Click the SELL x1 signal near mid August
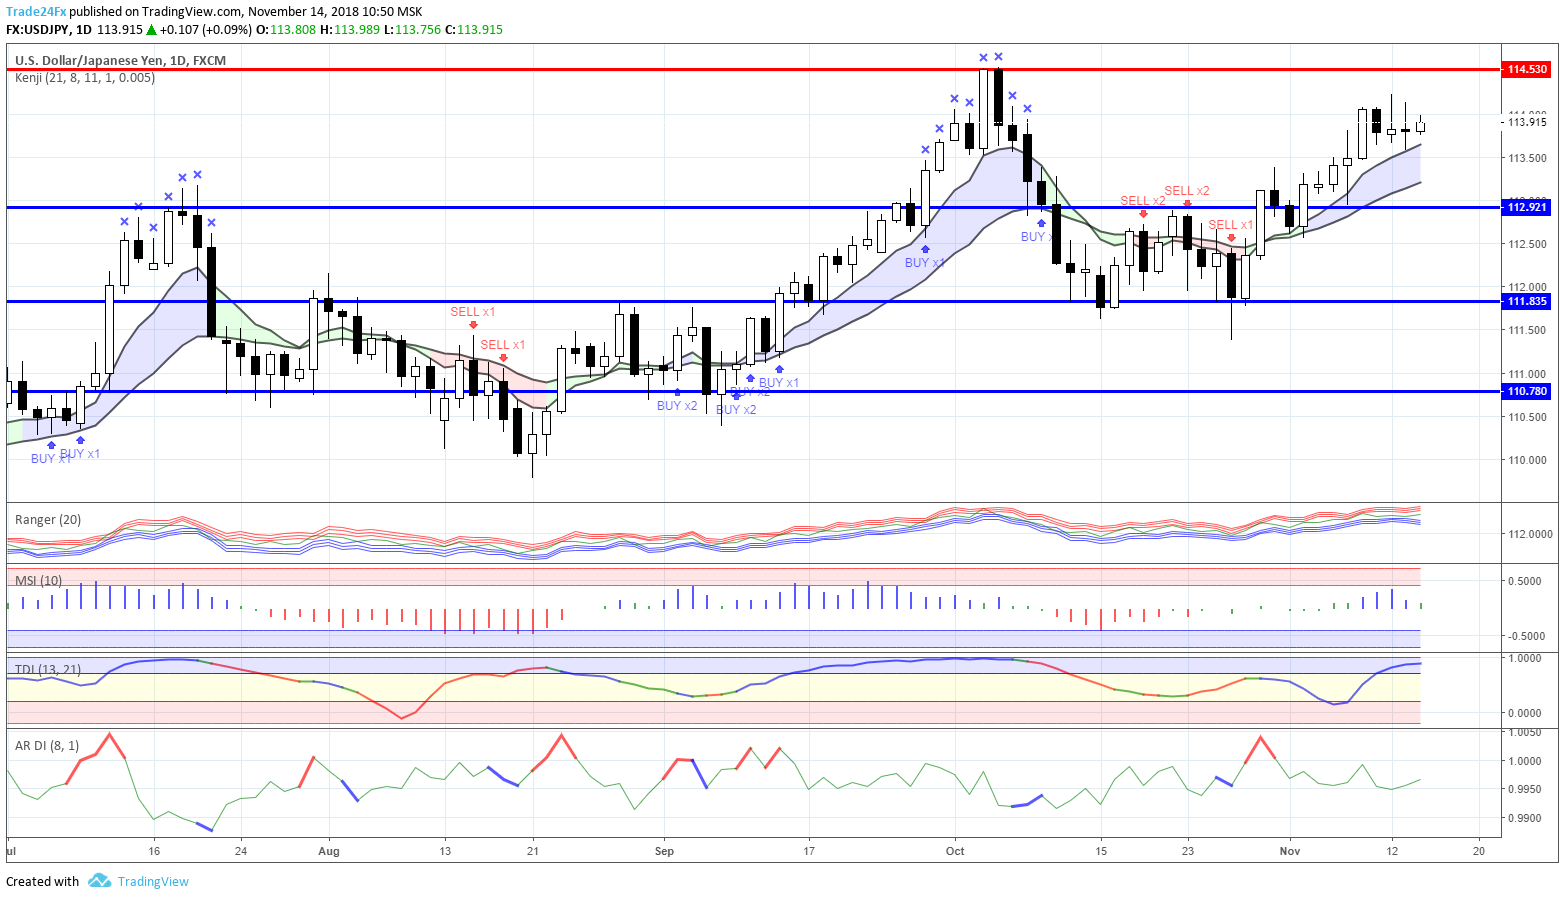This screenshot has width=1565, height=899. tap(473, 312)
